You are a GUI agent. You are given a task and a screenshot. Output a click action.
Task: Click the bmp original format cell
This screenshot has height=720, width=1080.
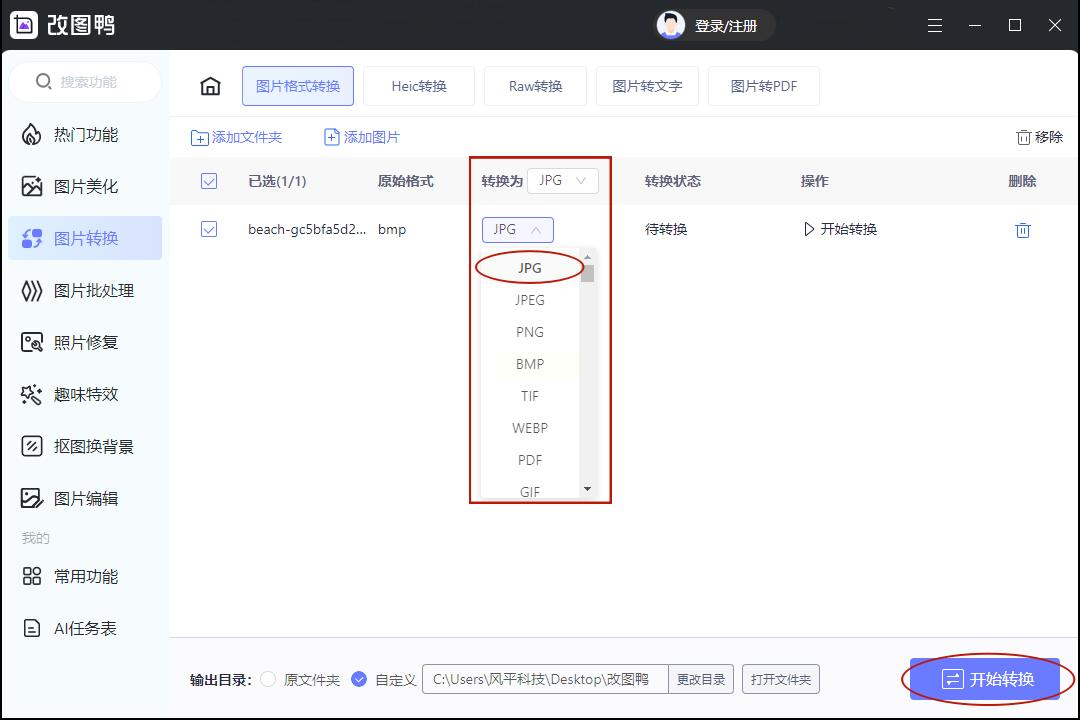392,229
